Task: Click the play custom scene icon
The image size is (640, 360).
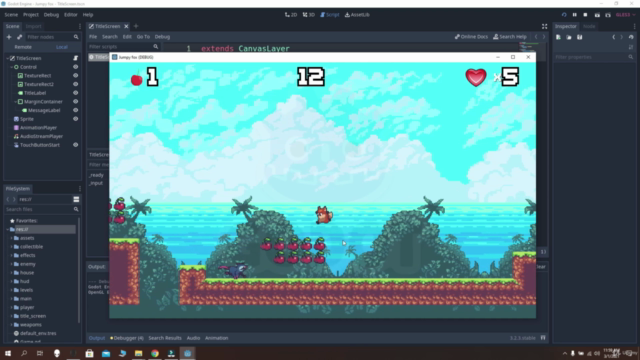Action: (x=608, y=15)
